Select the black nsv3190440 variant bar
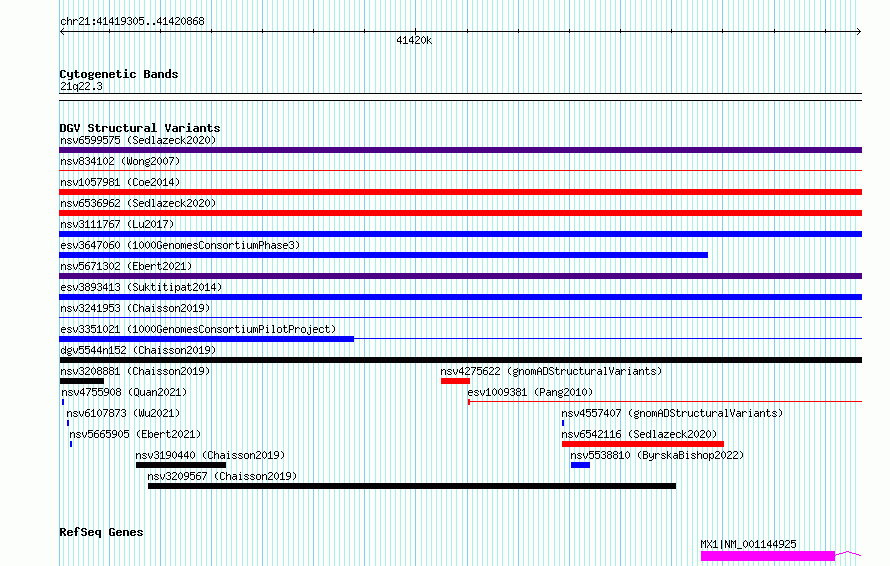Image resolution: width=890 pixels, height=566 pixels. (x=181, y=465)
